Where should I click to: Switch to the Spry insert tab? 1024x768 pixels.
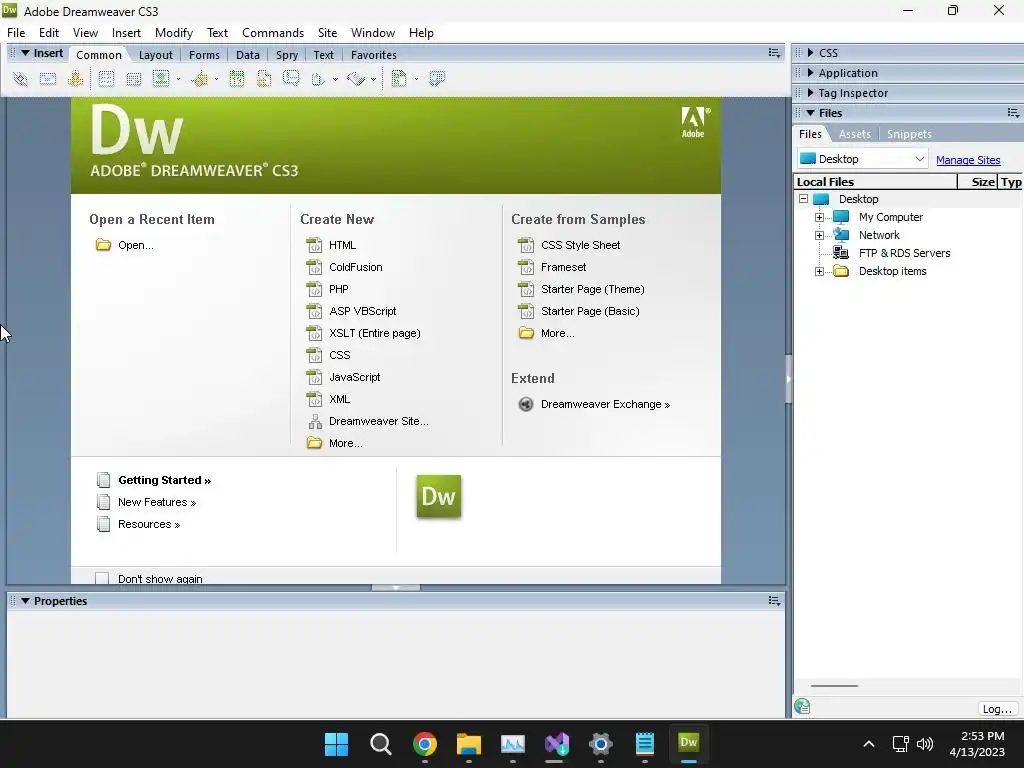287,55
